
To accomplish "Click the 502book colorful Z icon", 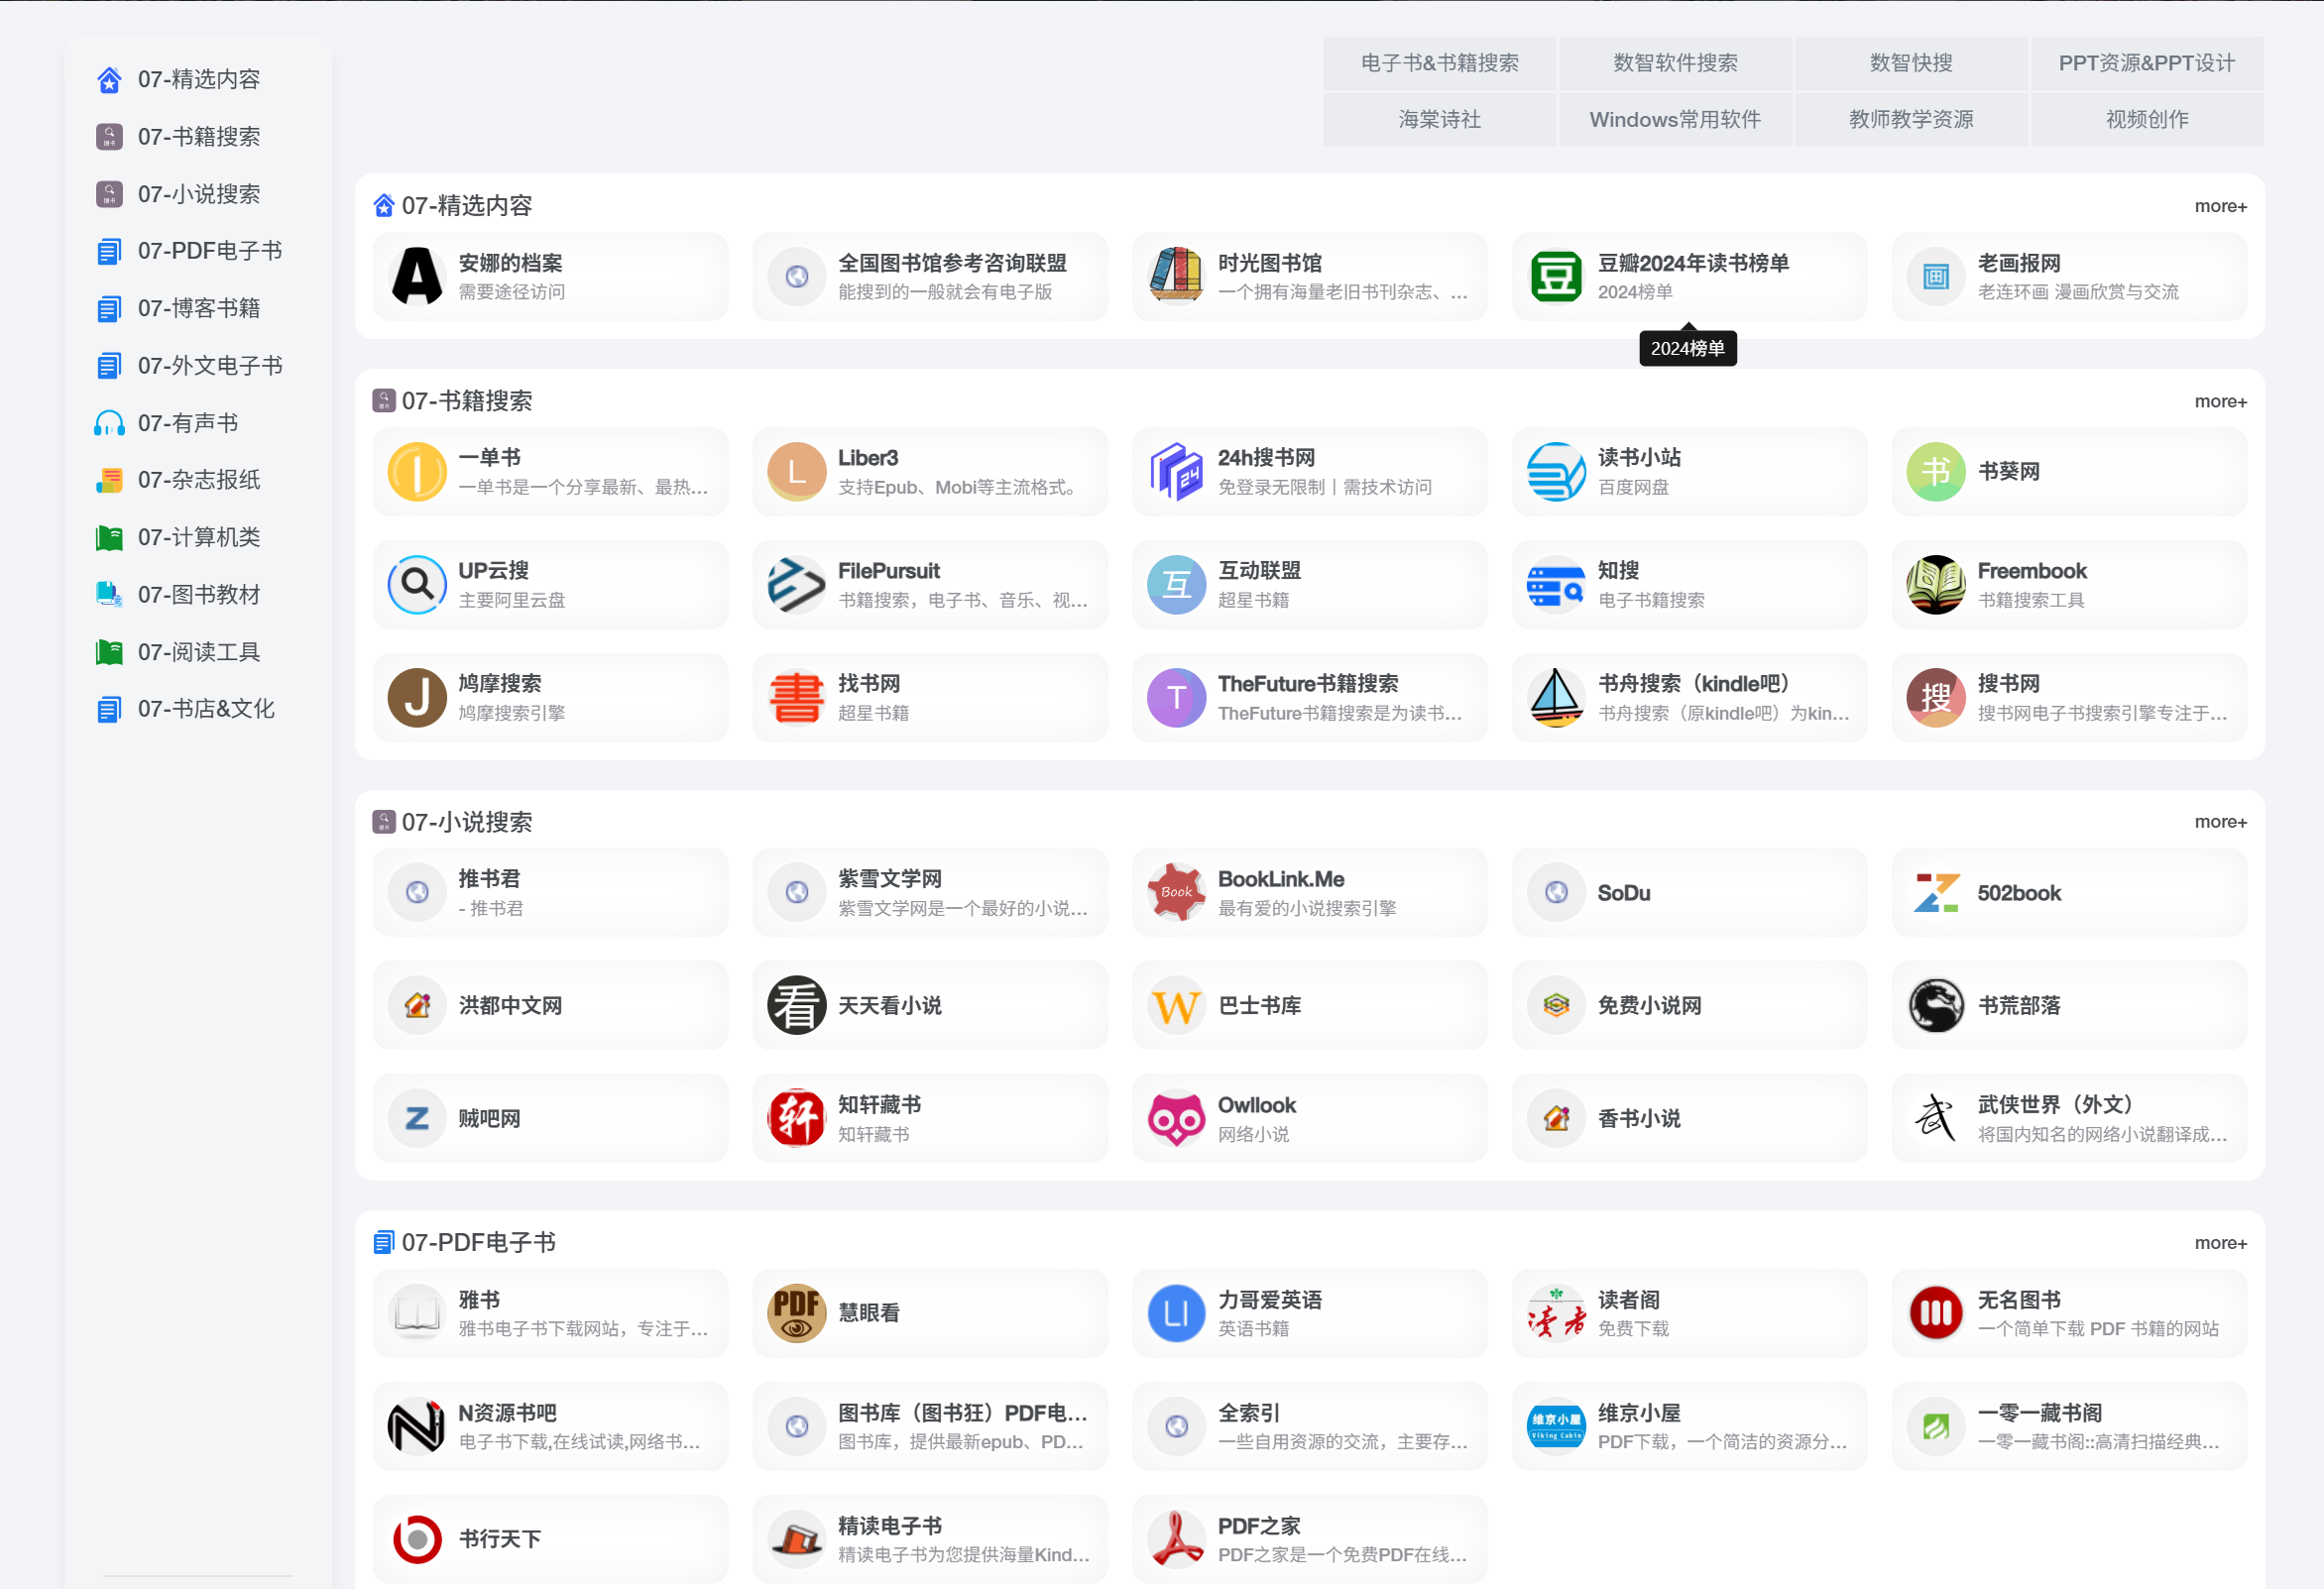I will (1936, 893).
